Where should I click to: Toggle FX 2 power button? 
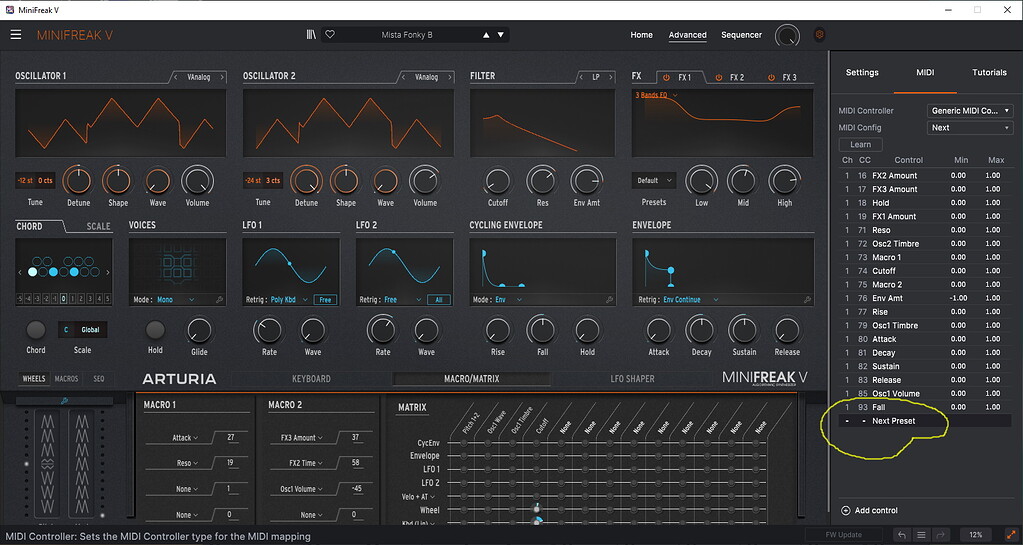718,77
